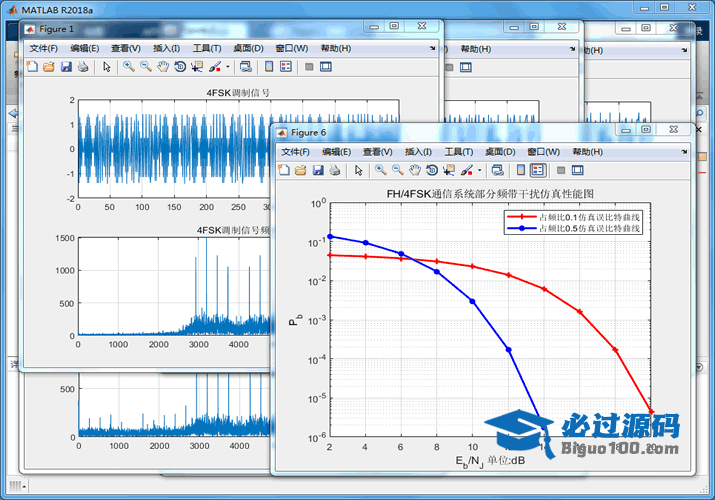Open brush color dropdown arrow in Figure 6
This screenshot has width=715, height=500.
pos(479,170)
